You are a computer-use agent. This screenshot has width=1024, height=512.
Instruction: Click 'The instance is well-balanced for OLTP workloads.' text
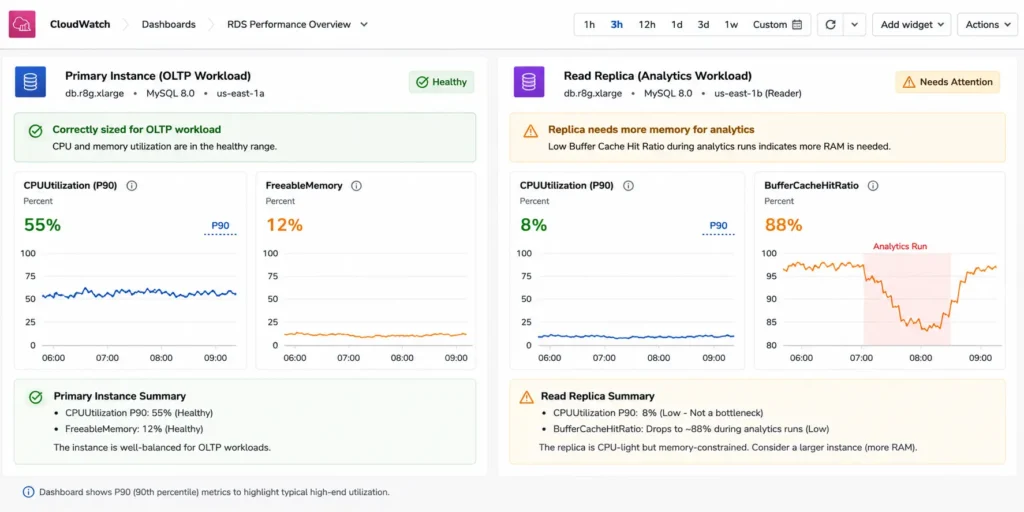[162, 448]
